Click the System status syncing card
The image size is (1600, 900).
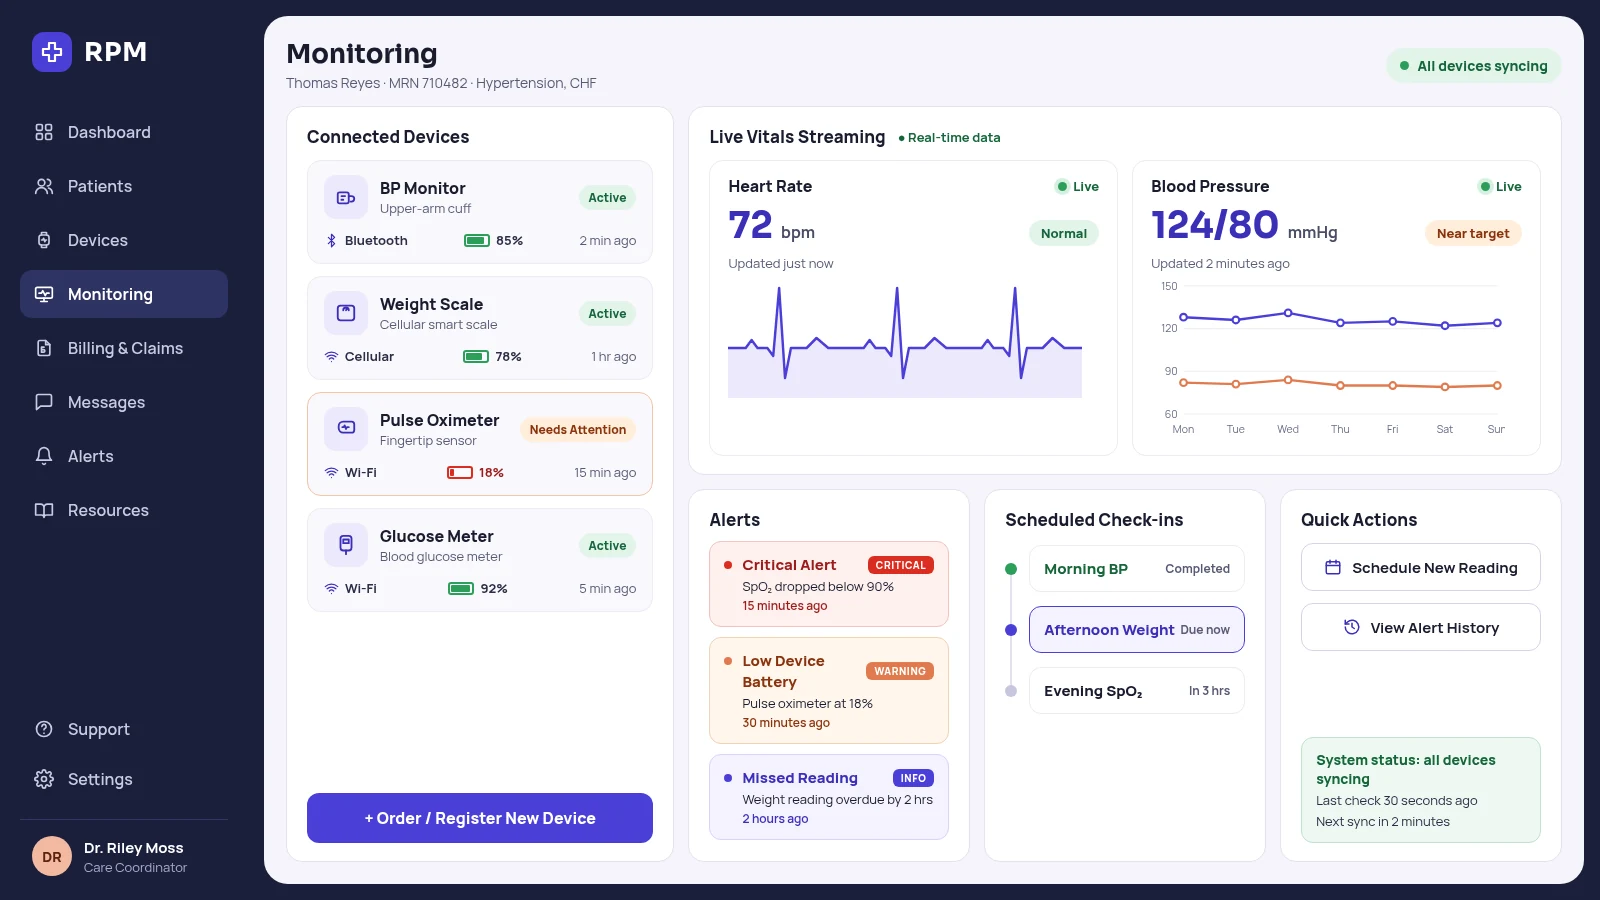(x=1421, y=790)
